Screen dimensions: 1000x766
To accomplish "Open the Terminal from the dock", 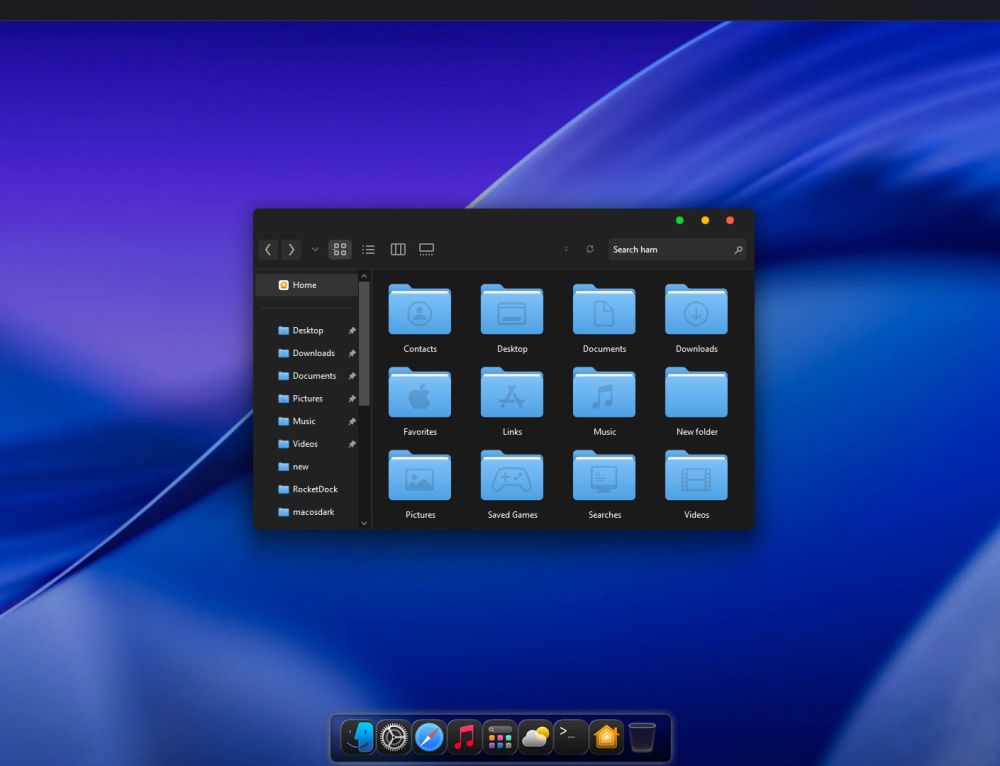I will click(570, 737).
